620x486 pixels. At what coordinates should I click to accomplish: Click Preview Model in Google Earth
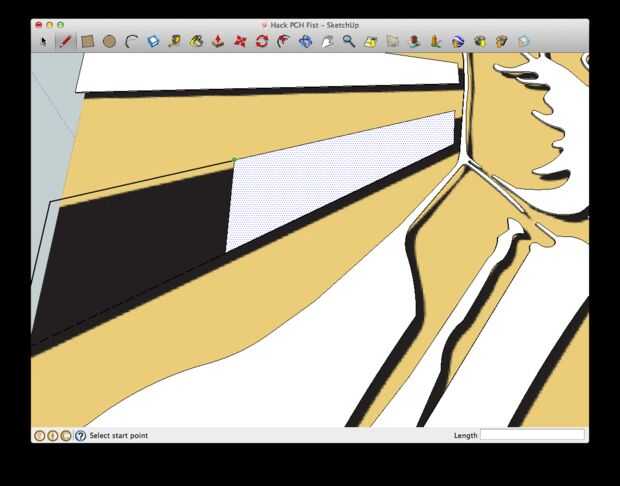click(x=457, y=41)
